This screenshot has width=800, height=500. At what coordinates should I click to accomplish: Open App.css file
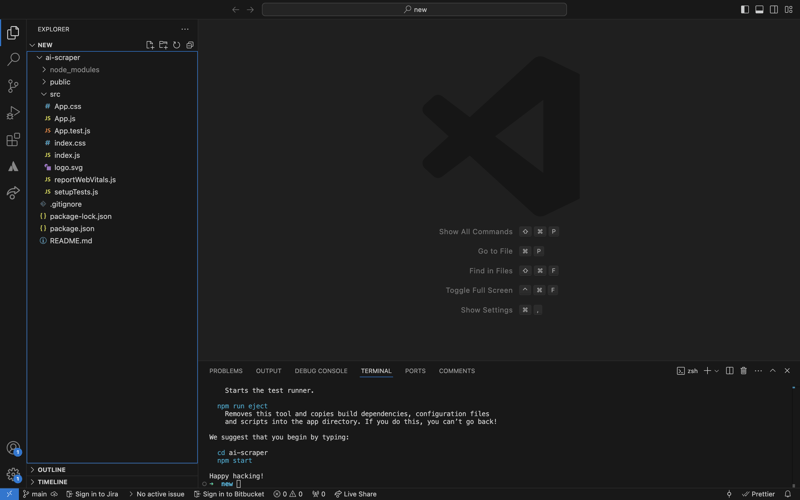tap(68, 107)
